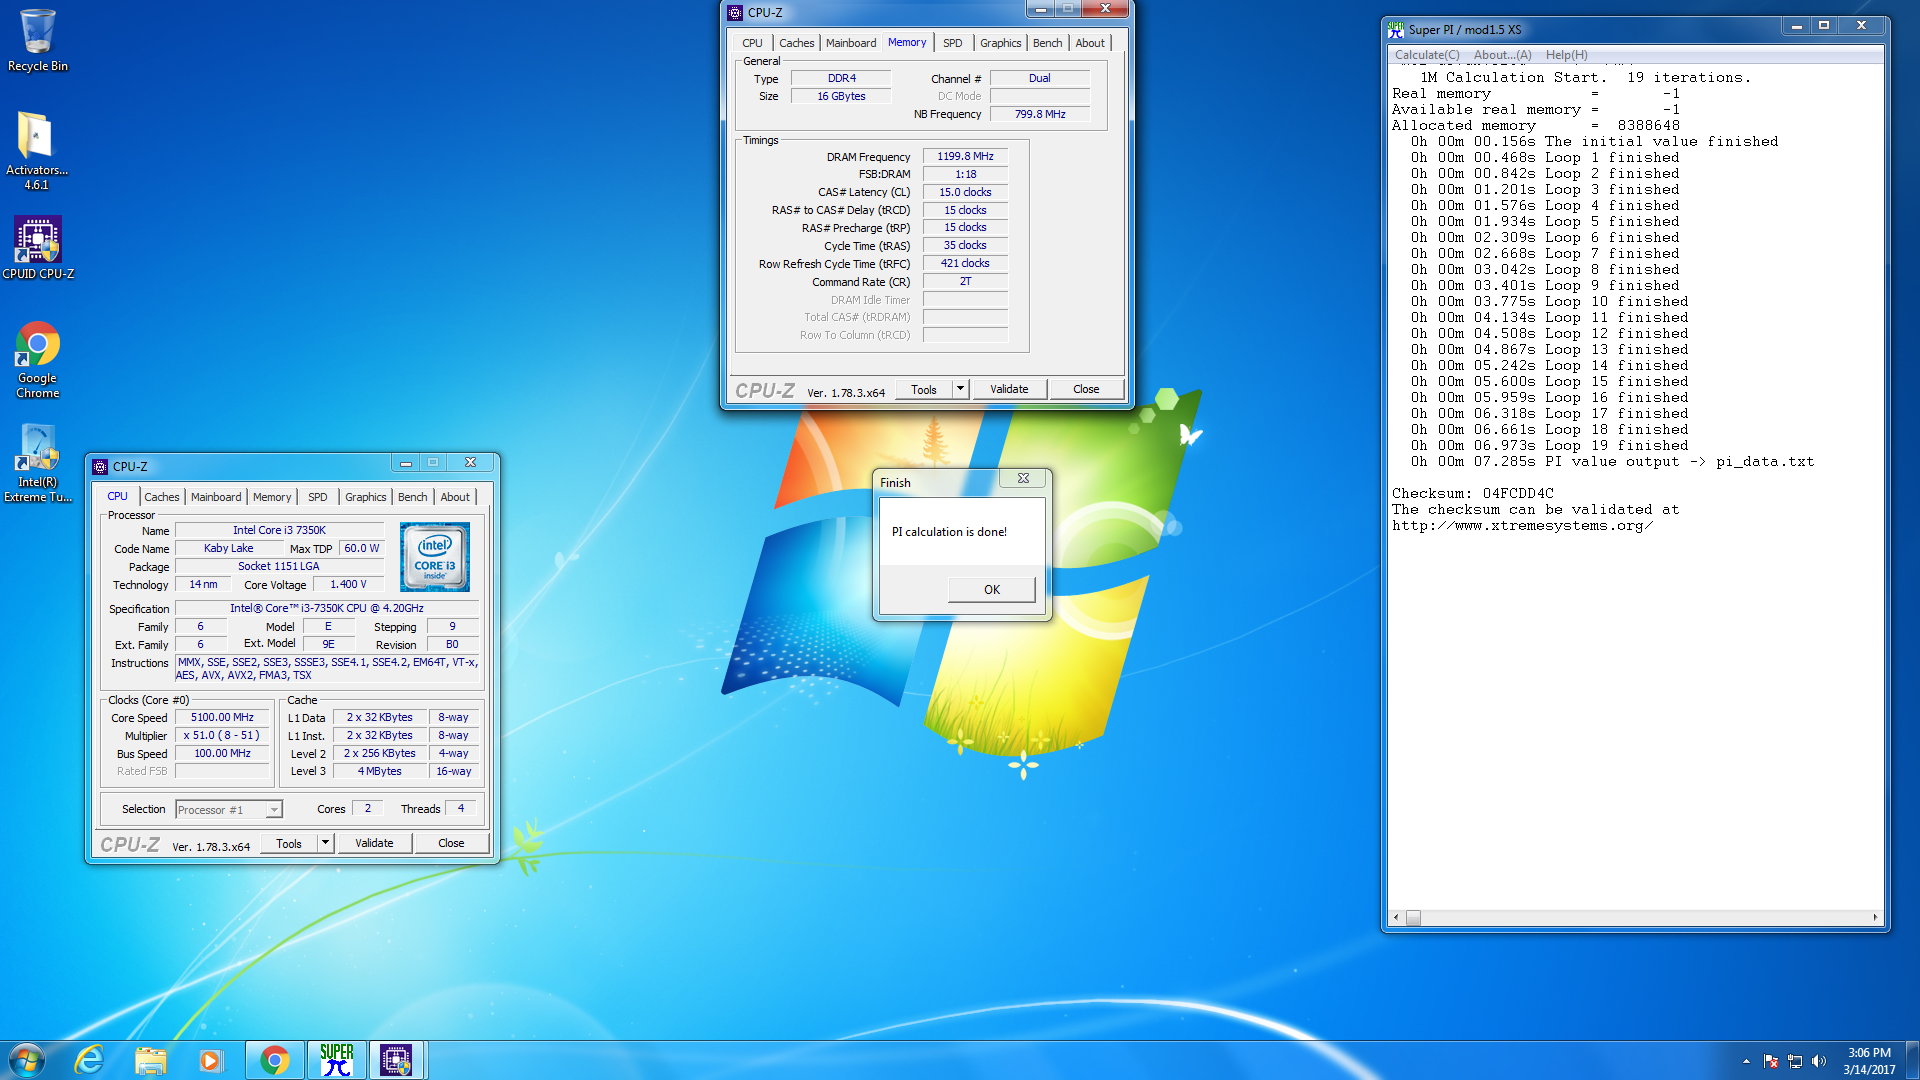Open the Caches tab in the CPU window of CPU-Z
Screen dimensions: 1920x1080
[x=161, y=497]
